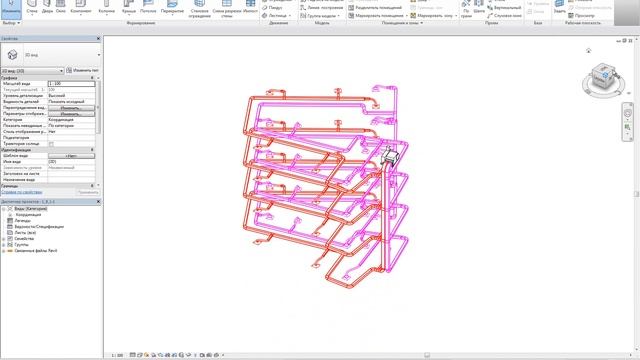Viewport: 640px width, 360px height.
Task: Expand the Группы tree node
Action: tap(4, 244)
